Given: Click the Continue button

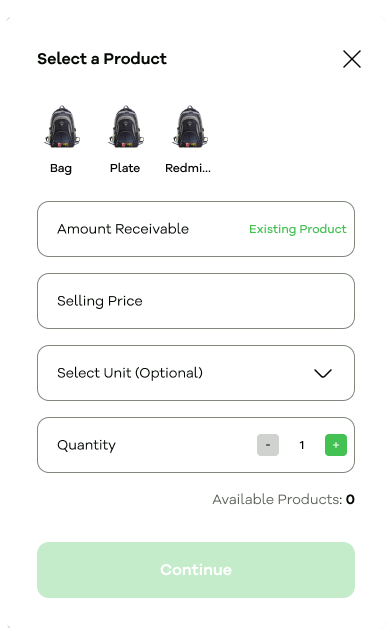Looking at the screenshot, I should pos(196,570).
